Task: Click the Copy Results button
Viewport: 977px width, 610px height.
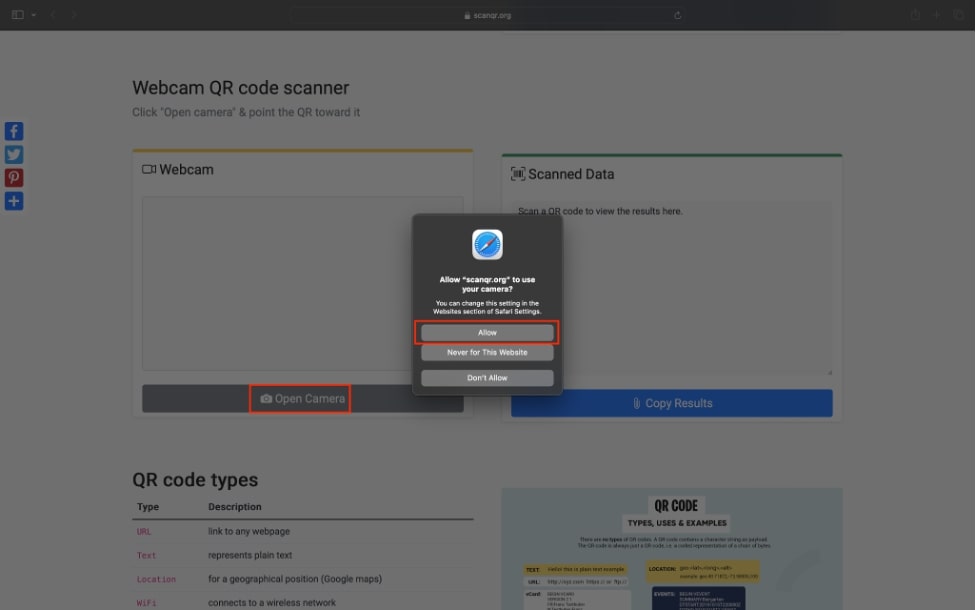Action: [x=671, y=403]
